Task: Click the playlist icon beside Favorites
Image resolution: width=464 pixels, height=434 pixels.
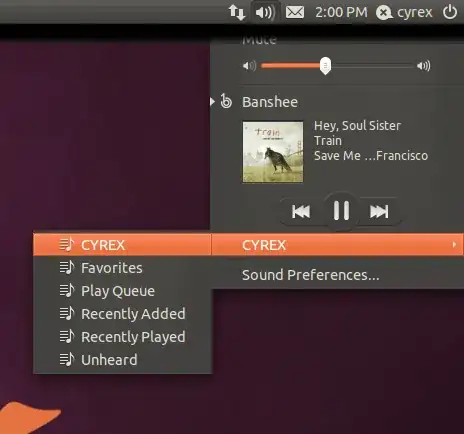Action: coord(67,268)
